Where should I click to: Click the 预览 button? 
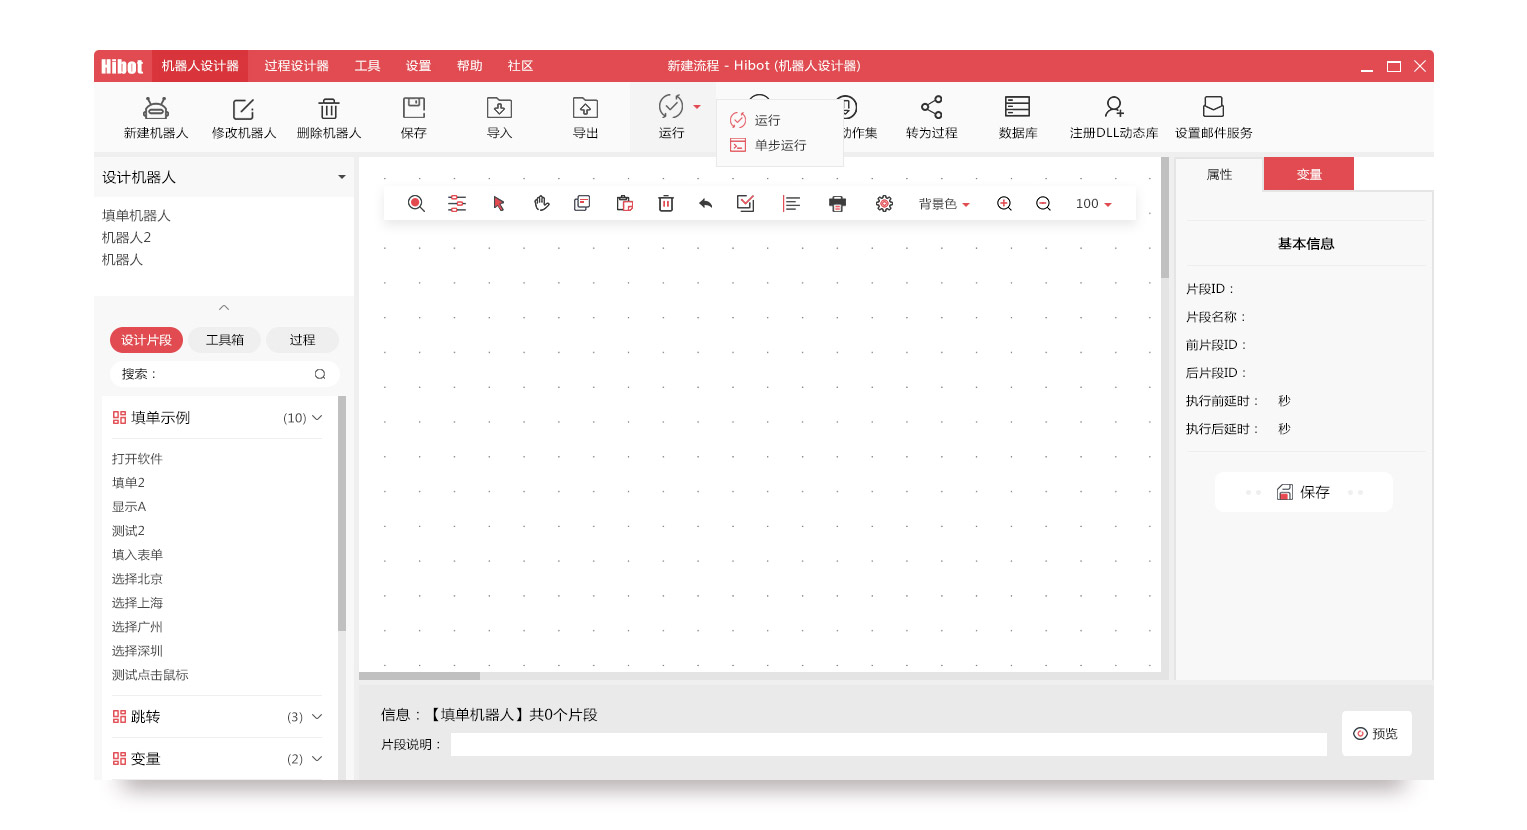[x=1376, y=734]
